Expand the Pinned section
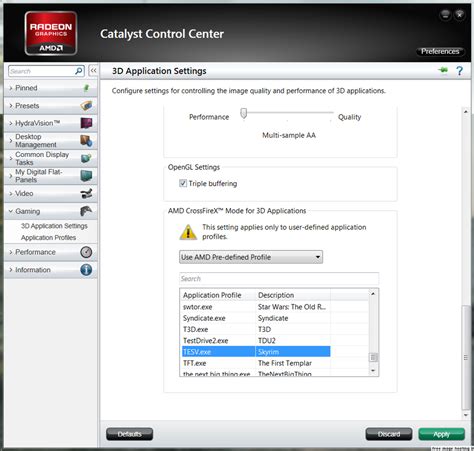 (x=51, y=88)
